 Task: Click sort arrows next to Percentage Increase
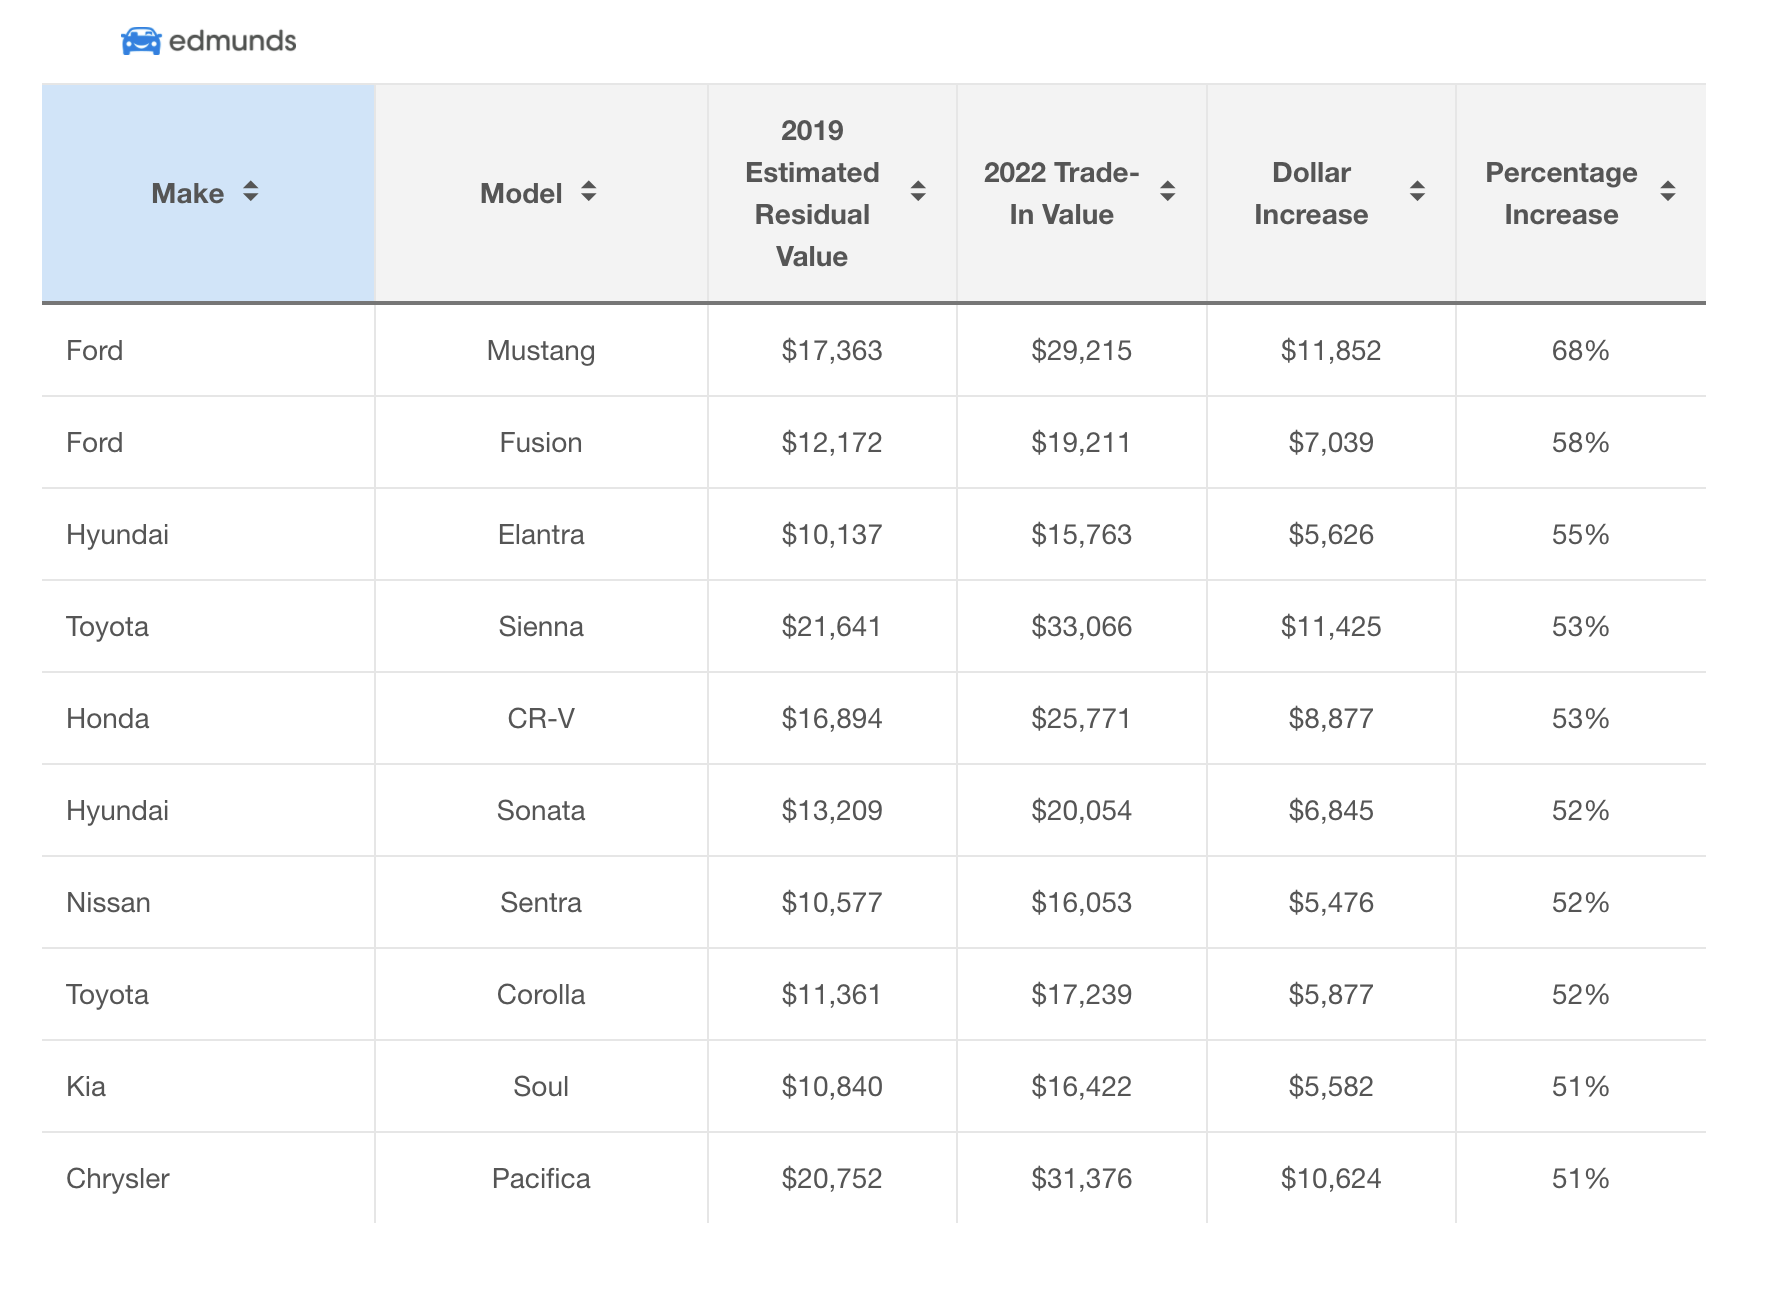pyautogui.click(x=1667, y=192)
